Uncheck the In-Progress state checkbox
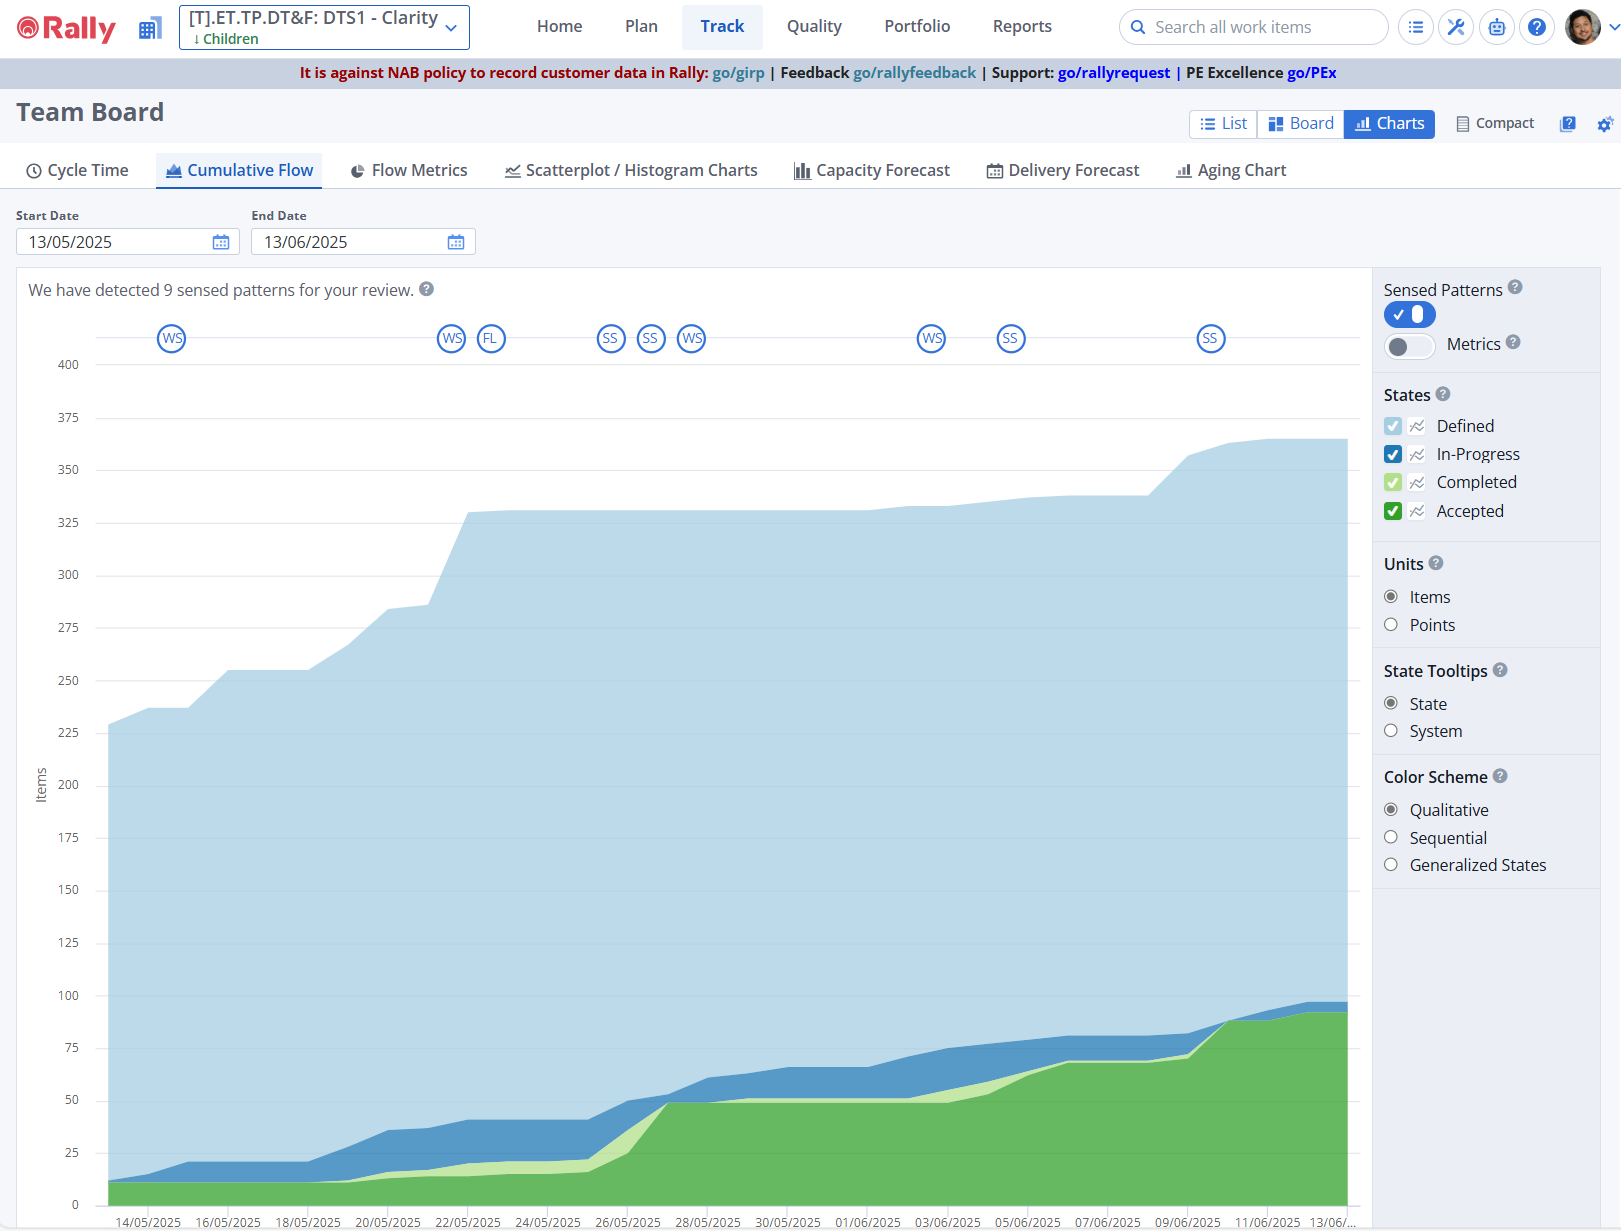Viewport: 1621px width, 1231px height. 1393,454
